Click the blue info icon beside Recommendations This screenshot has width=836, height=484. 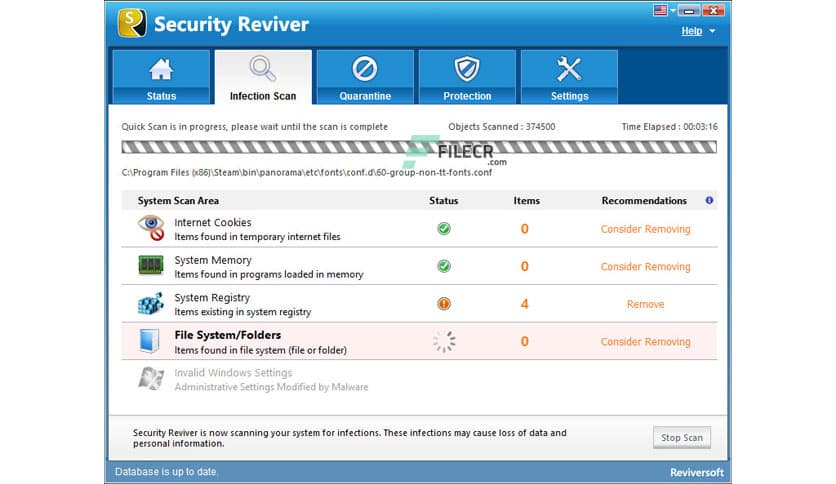coord(709,200)
